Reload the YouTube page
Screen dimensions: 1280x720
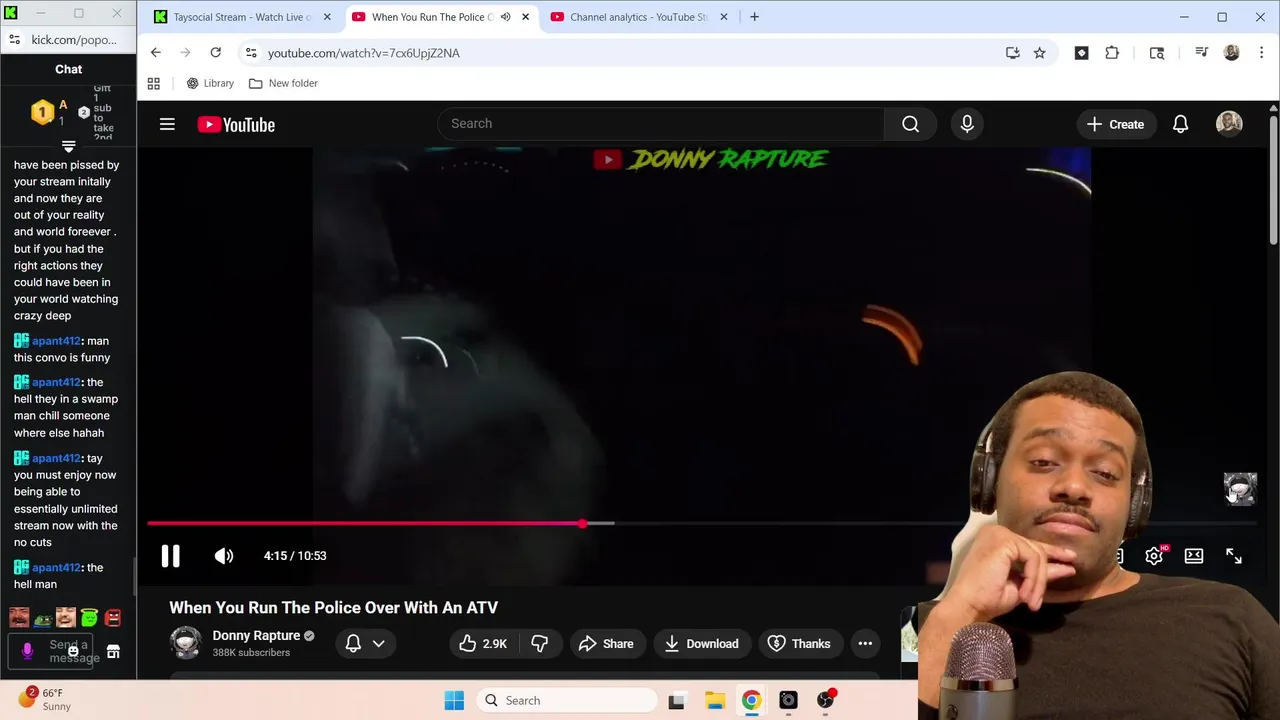[215, 53]
